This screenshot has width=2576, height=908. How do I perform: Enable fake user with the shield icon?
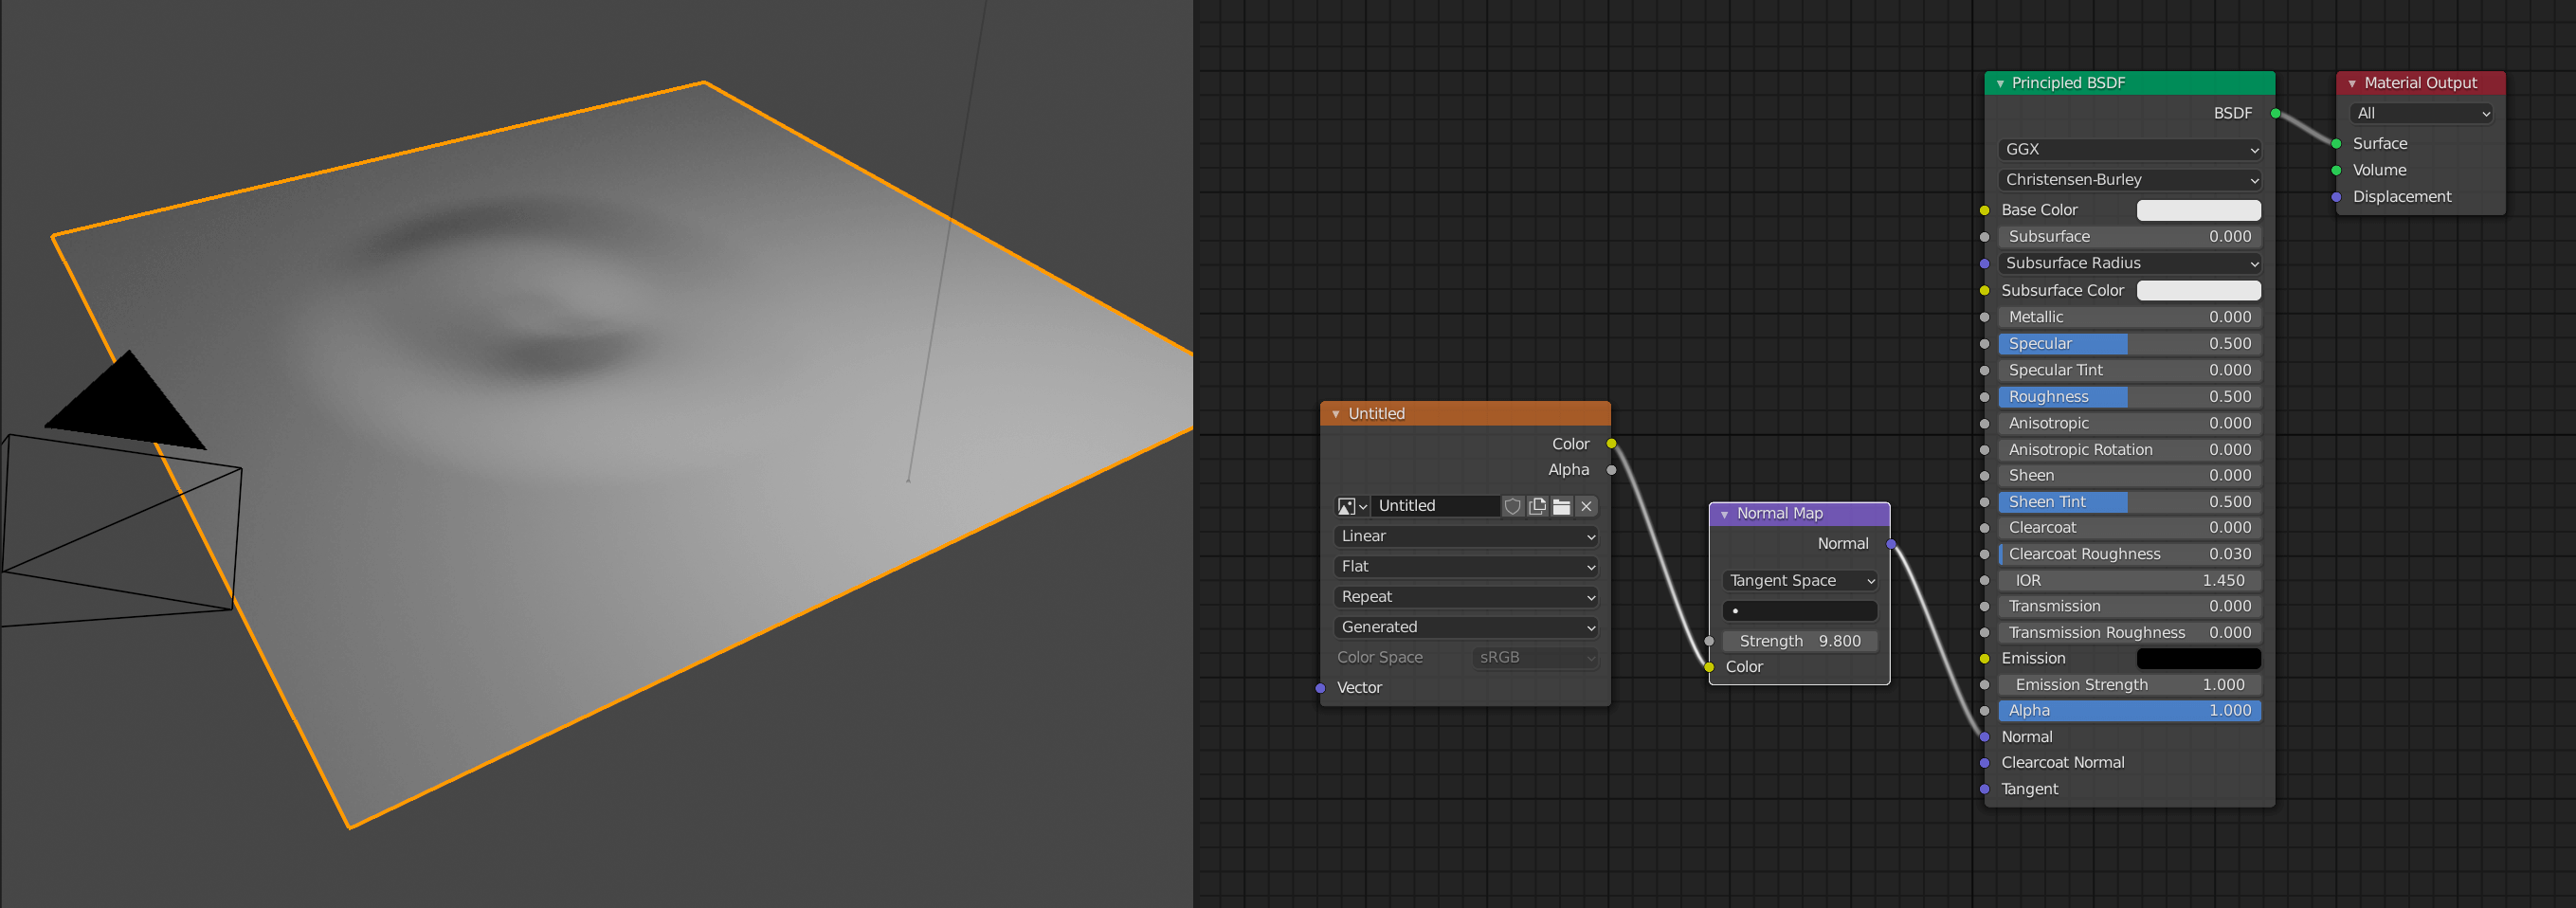1513,506
